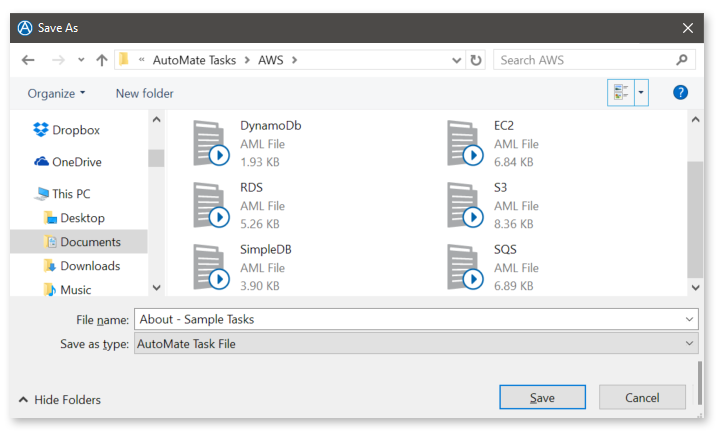Click the DynamoDb file name text
721x433 pixels.
tap(271, 125)
